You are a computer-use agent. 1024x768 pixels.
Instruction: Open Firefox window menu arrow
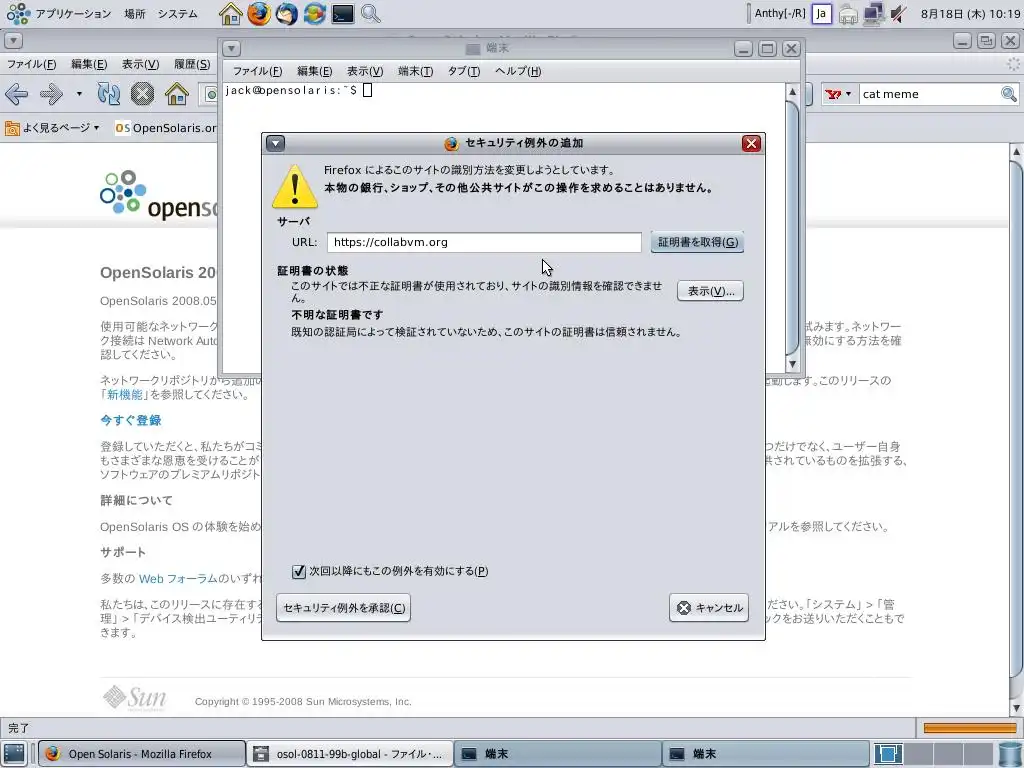pos(14,40)
